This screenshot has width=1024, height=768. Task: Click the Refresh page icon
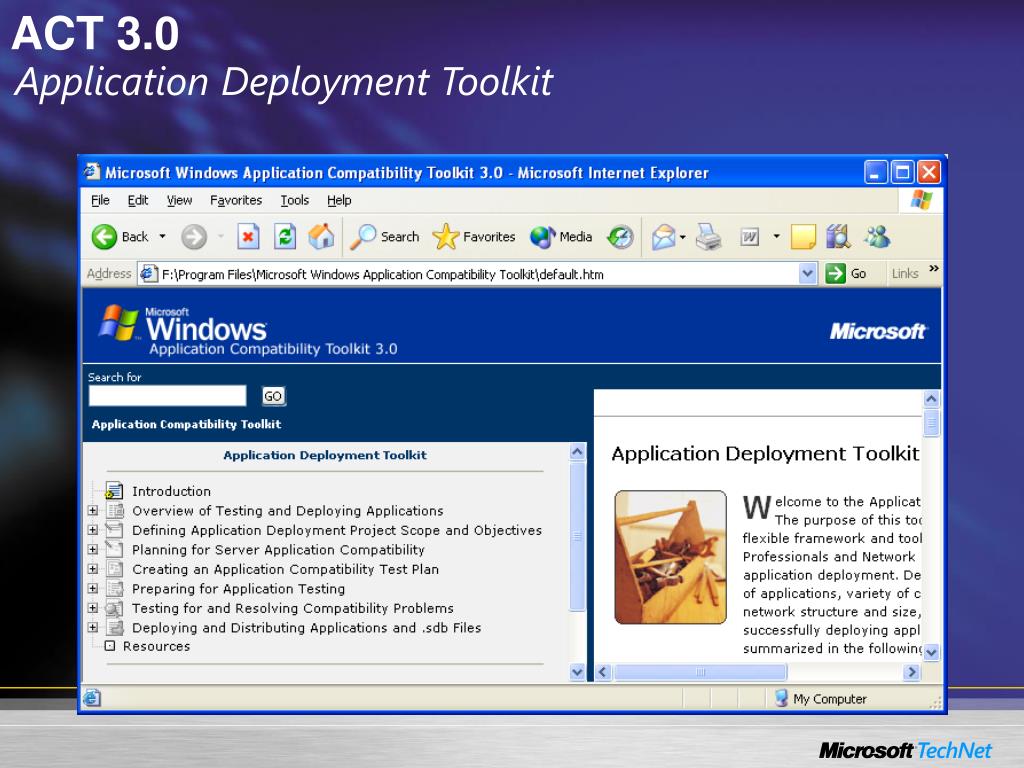tap(285, 236)
